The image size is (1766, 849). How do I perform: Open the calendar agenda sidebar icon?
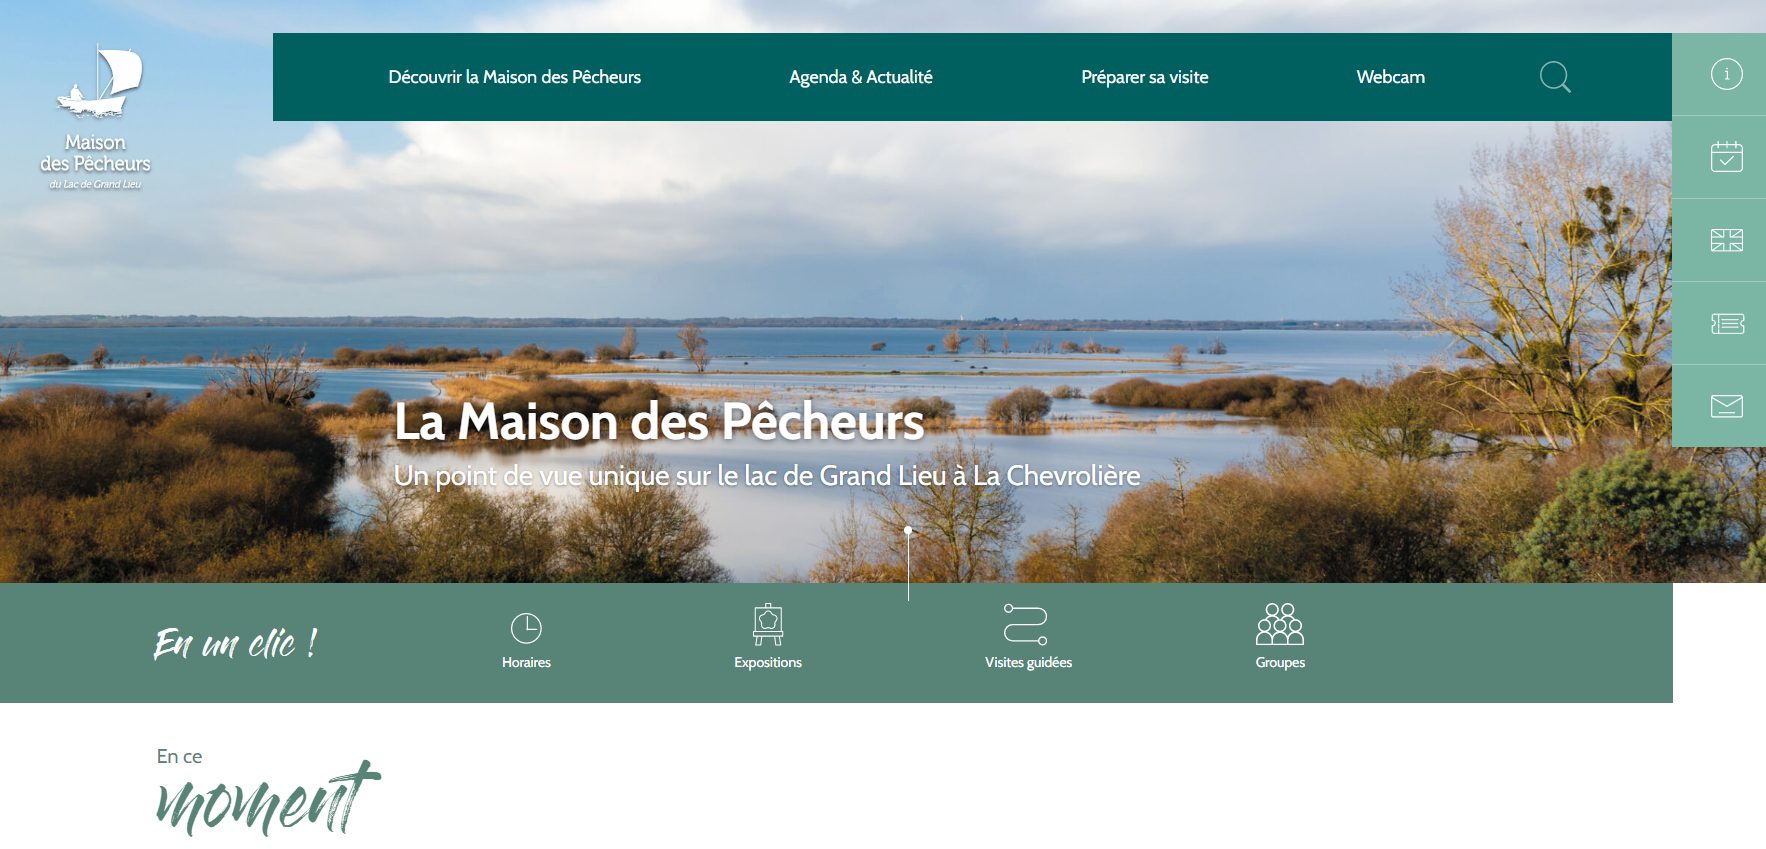pyautogui.click(x=1726, y=156)
